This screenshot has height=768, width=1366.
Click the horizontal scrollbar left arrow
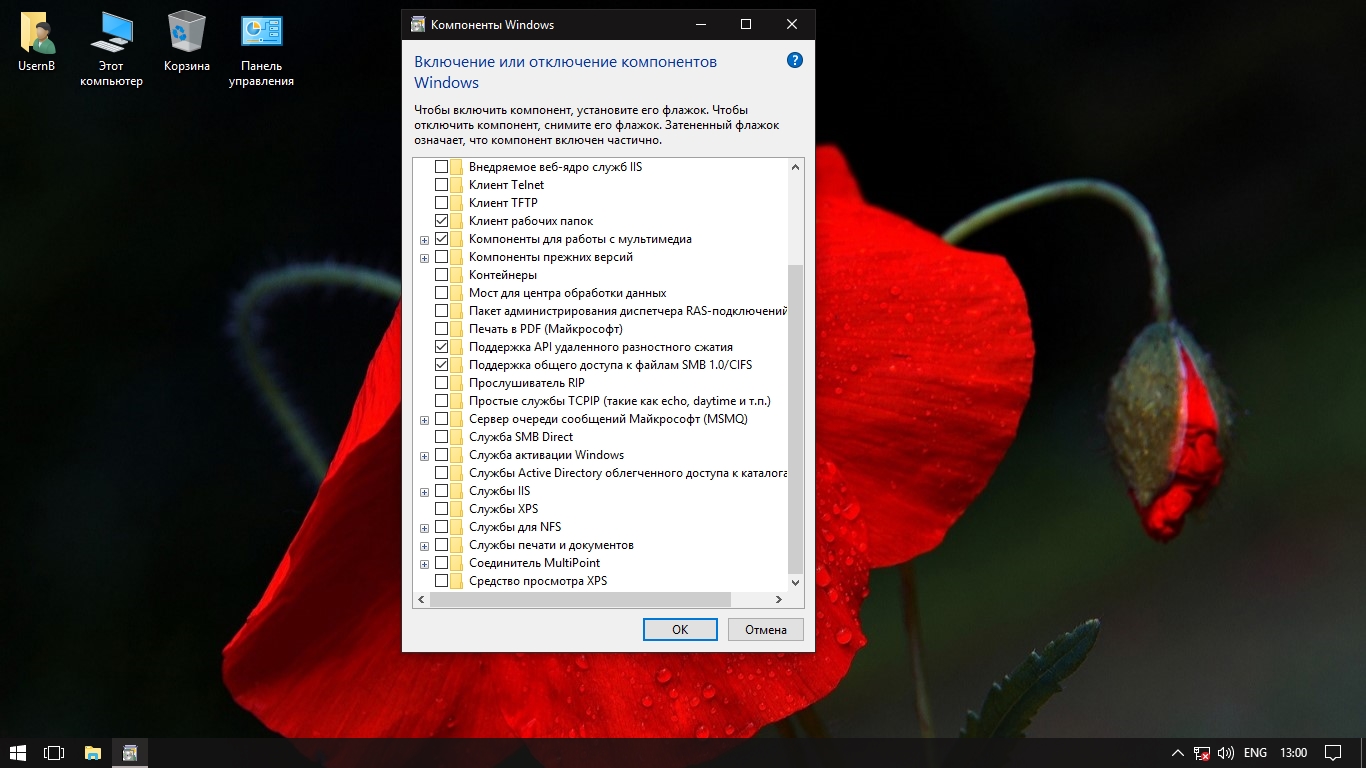[422, 599]
